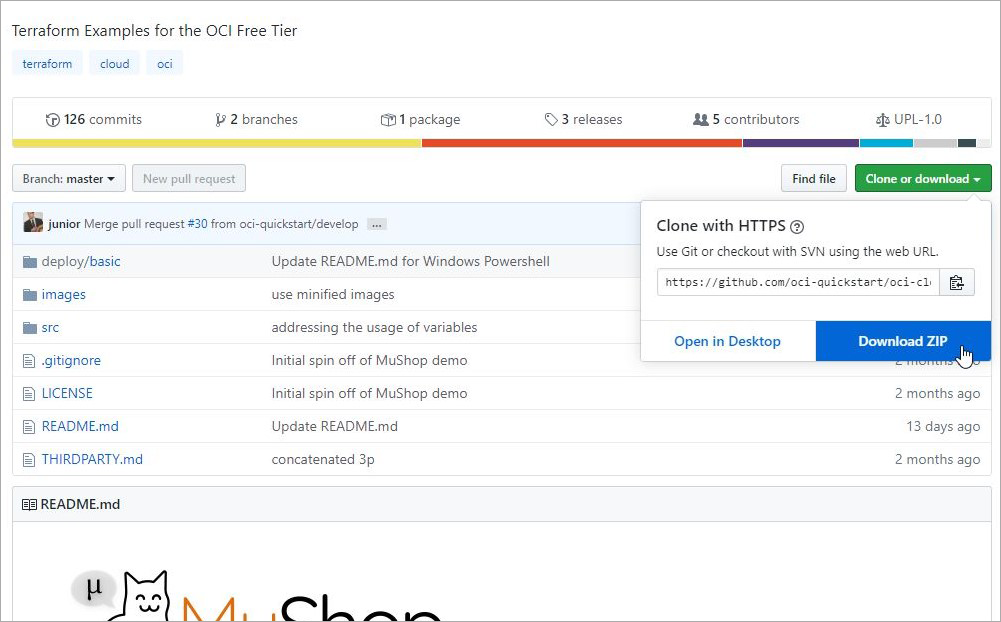The height and width of the screenshot is (622, 1001).
Task: Click the purple segment of the language bar
Action: (801, 143)
